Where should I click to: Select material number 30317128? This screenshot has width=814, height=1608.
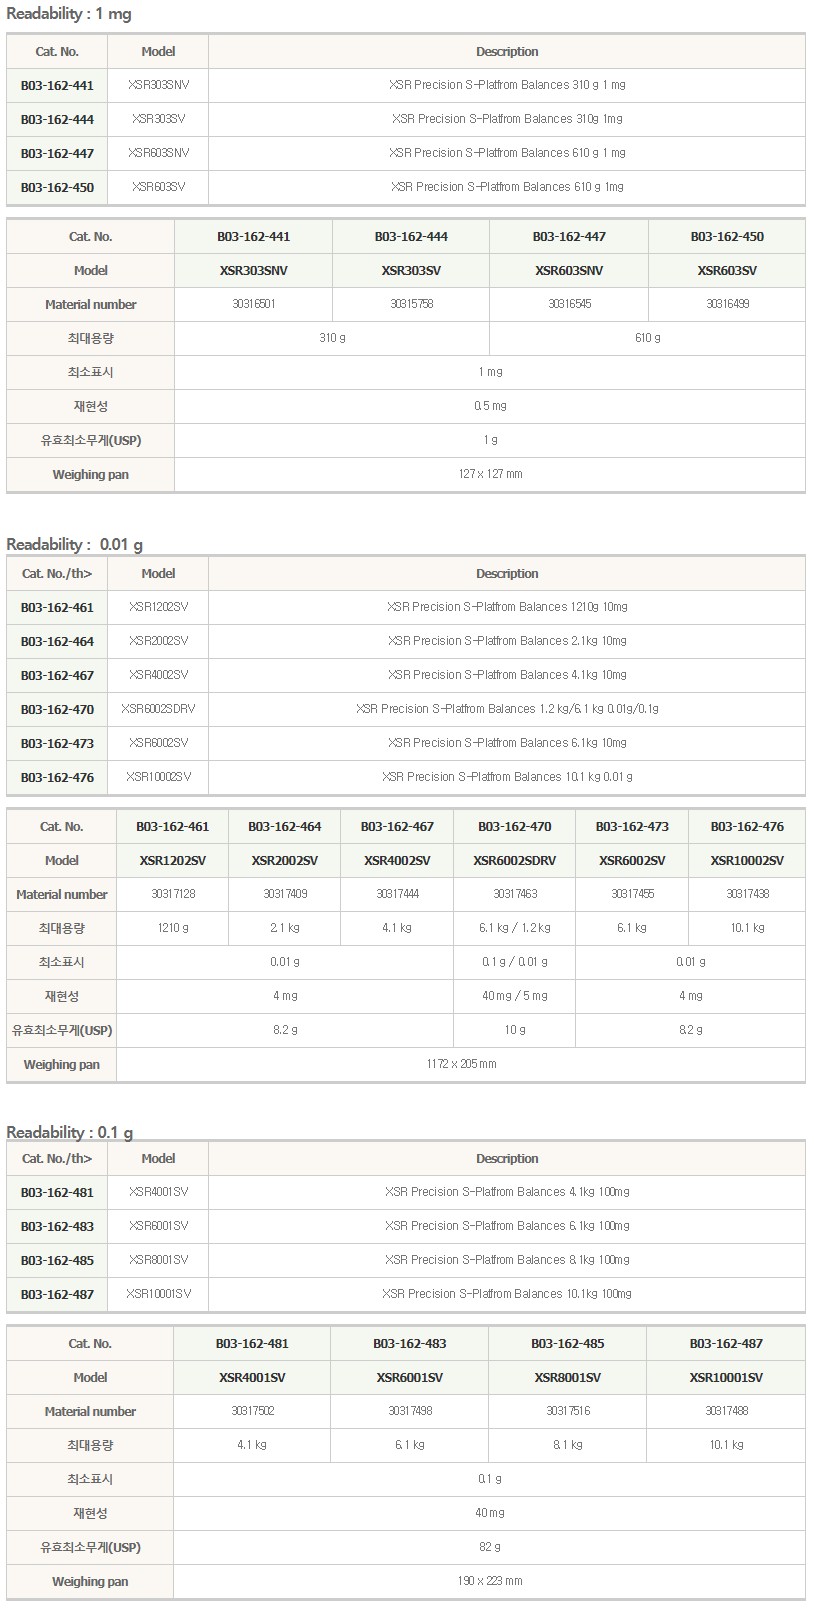click(173, 894)
